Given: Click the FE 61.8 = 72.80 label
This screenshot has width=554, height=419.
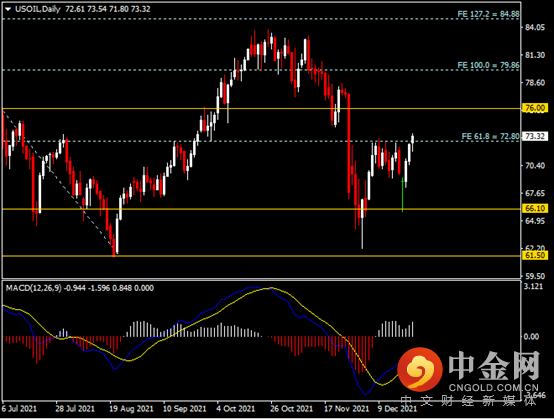Looking at the screenshot, I should click(490, 136).
